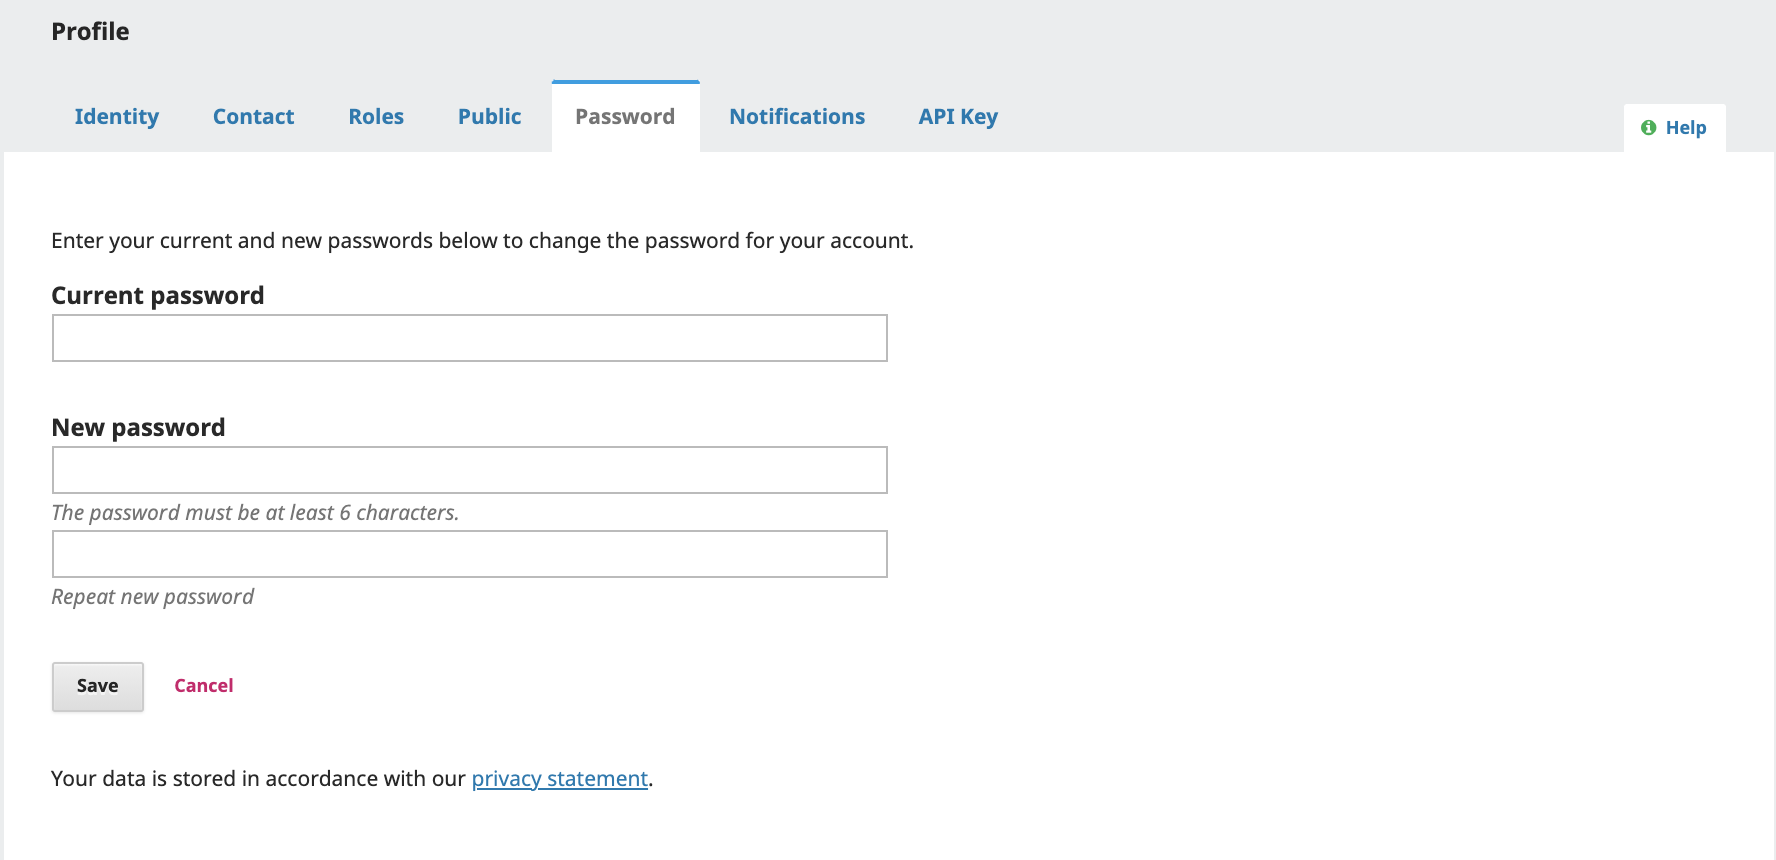1776x860 pixels.
Task: Click into the New password field
Action: [469, 470]
